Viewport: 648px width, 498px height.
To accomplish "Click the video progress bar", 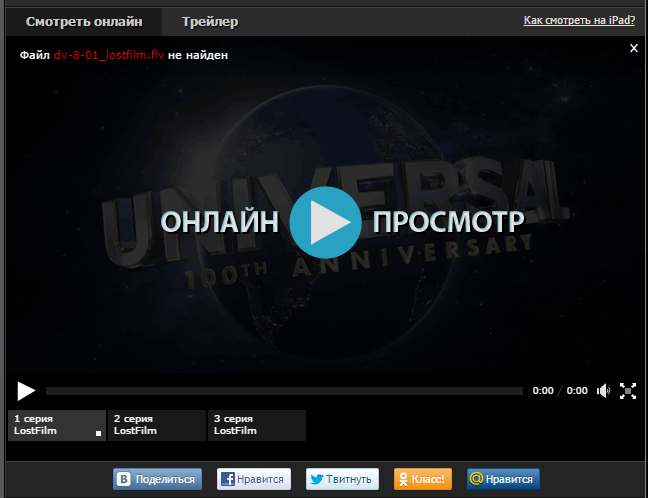I will point(284,391).
